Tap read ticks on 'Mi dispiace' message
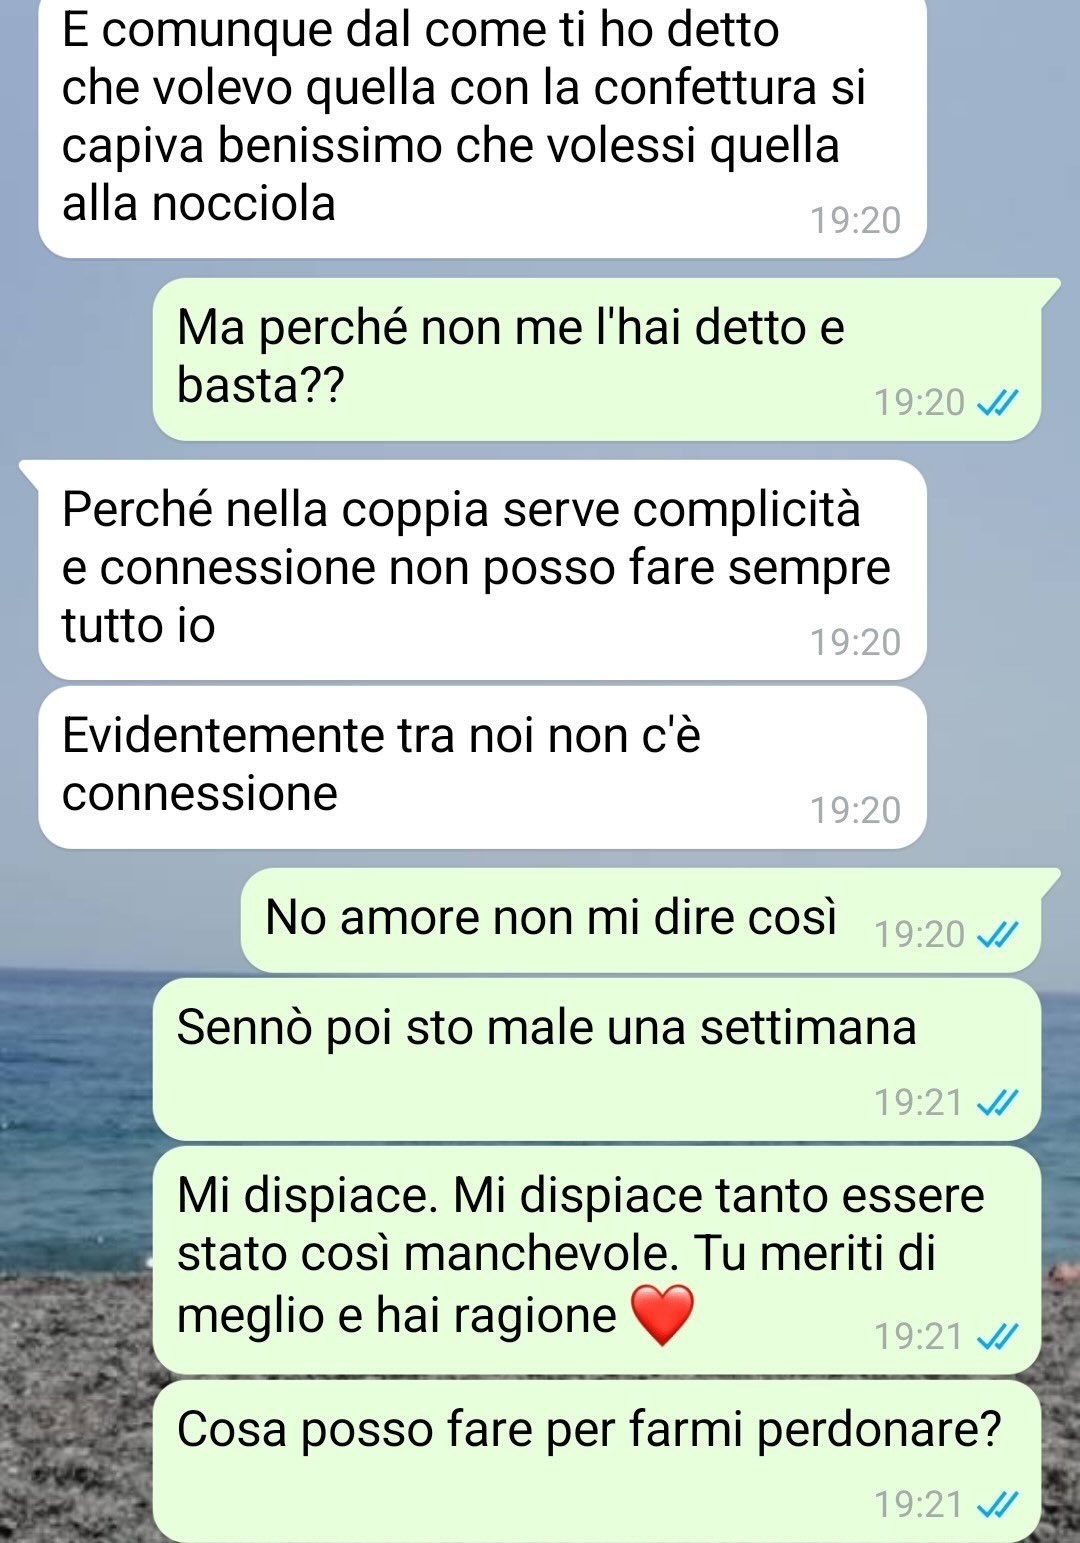The image size is (1080, 1543). pos(997,1337)
